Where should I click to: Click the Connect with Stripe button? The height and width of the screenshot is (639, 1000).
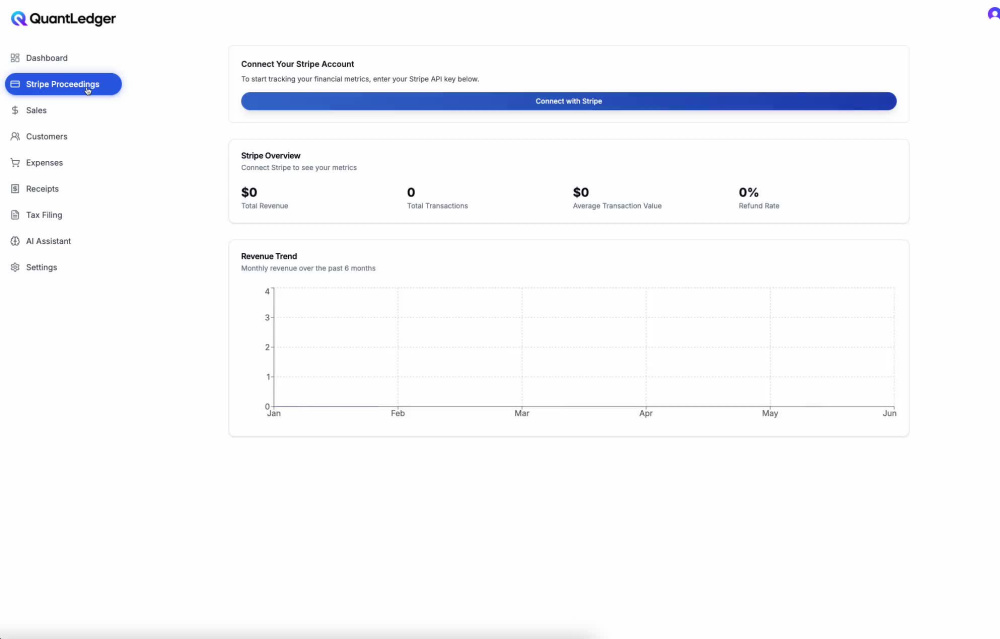coord(568,101)
